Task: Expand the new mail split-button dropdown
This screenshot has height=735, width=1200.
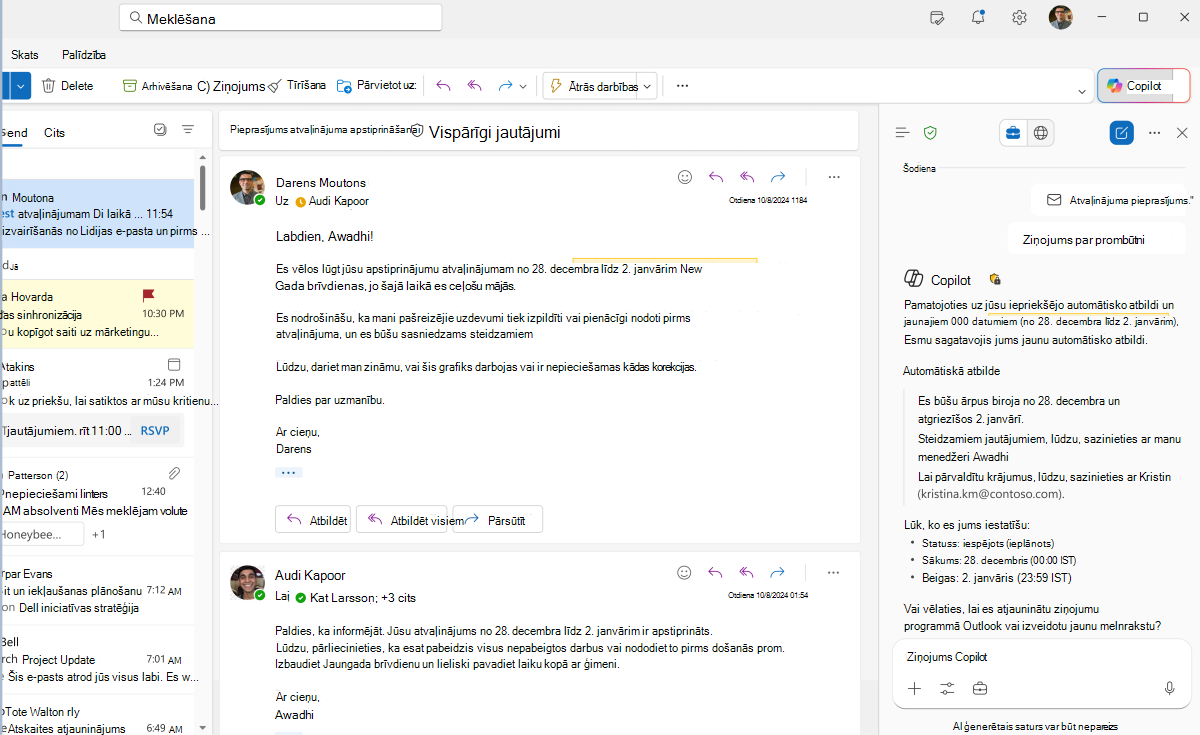Action: [22, 86]
